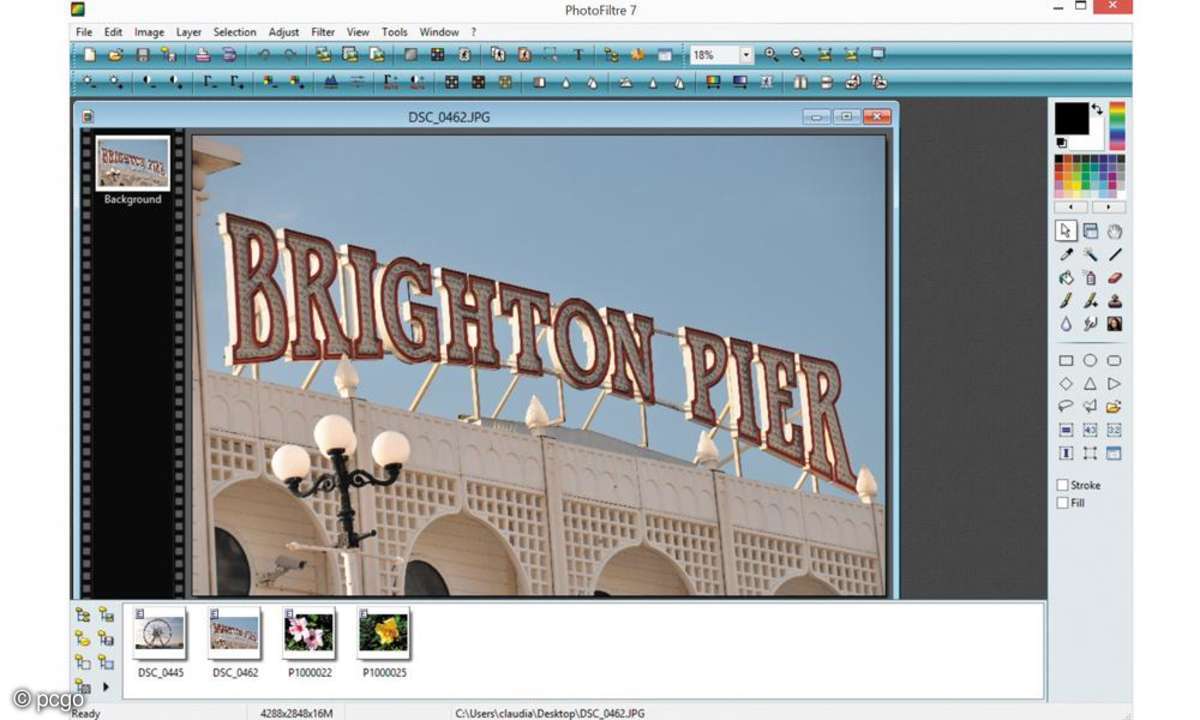
Task: Select the Background layer thumbnail
Action: tap(132, 164)
